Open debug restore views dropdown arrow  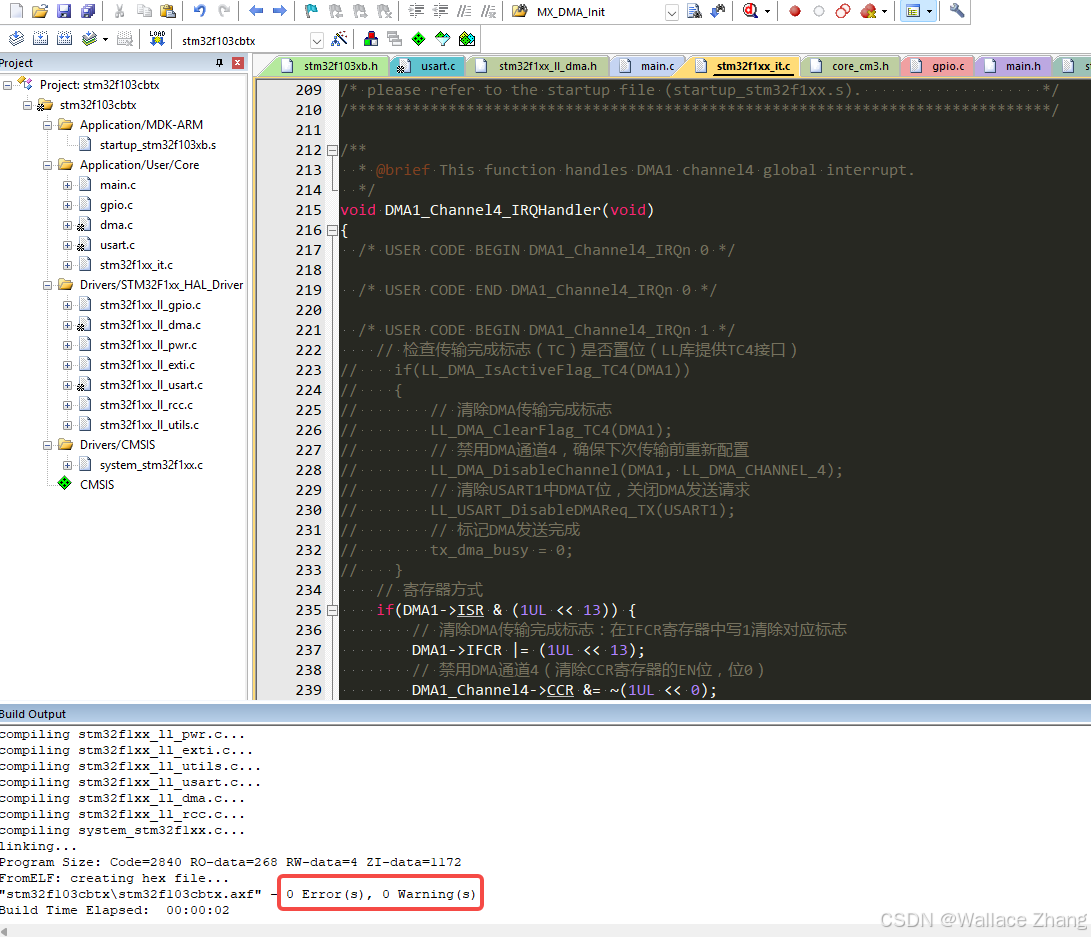767,11
